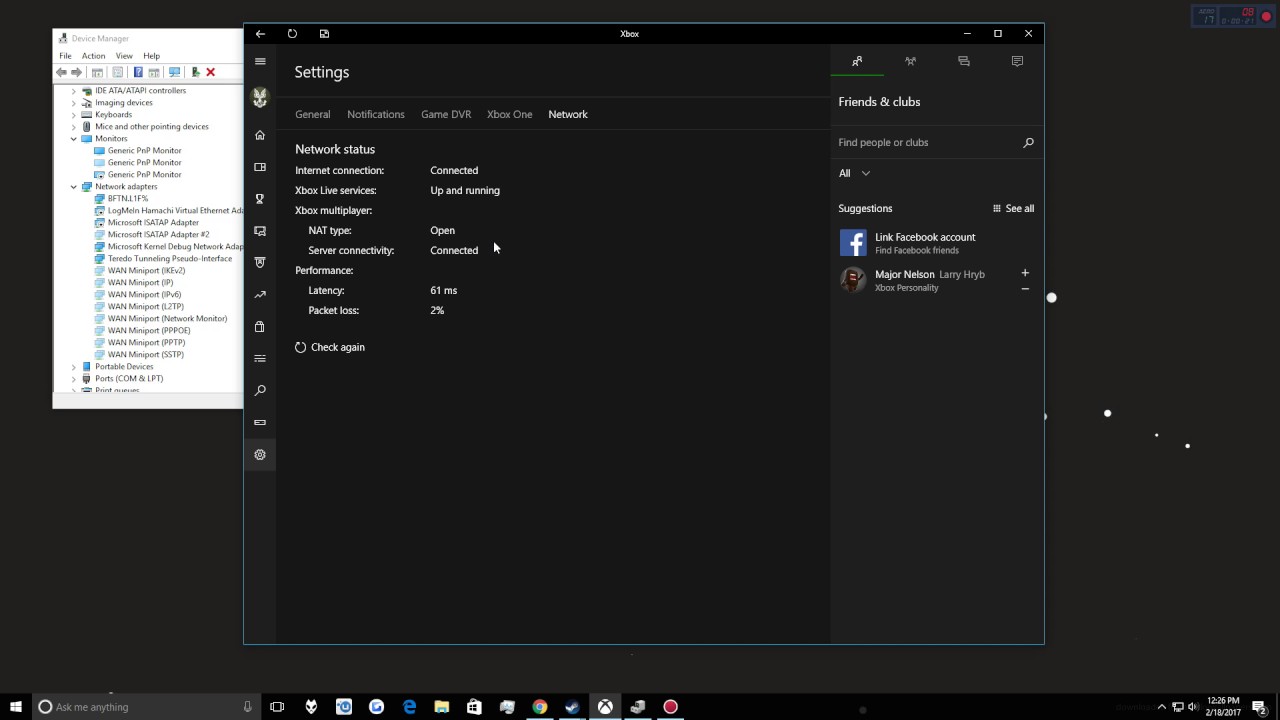Open Google Chrome from the taskbar

tap(540, 707)
